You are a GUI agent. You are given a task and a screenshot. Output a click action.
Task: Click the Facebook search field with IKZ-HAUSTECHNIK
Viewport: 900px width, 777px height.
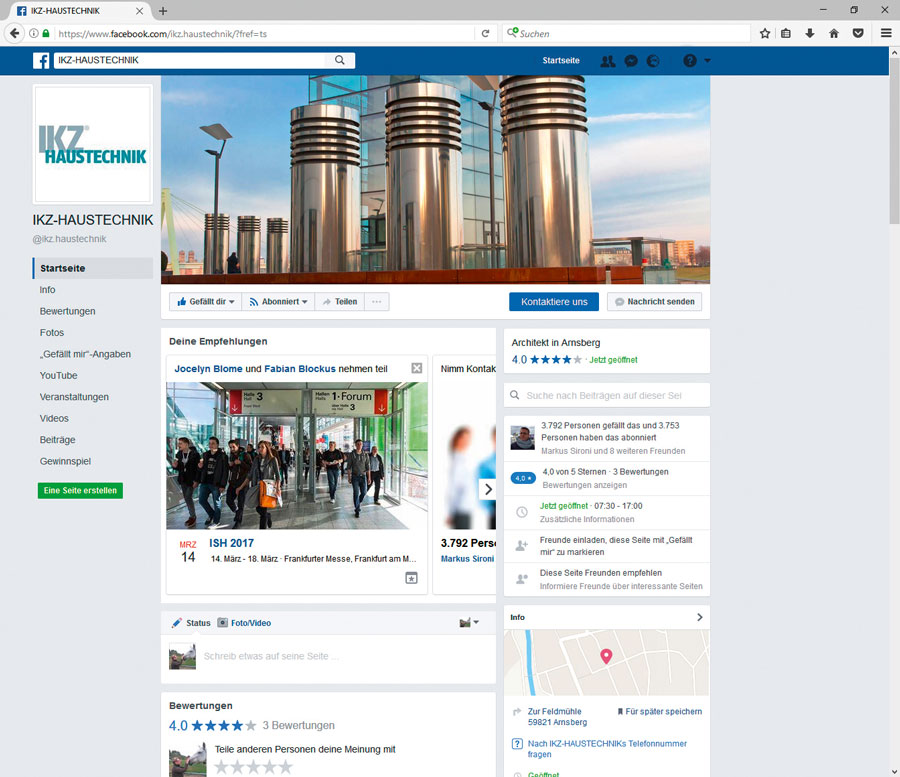[192, 60]
